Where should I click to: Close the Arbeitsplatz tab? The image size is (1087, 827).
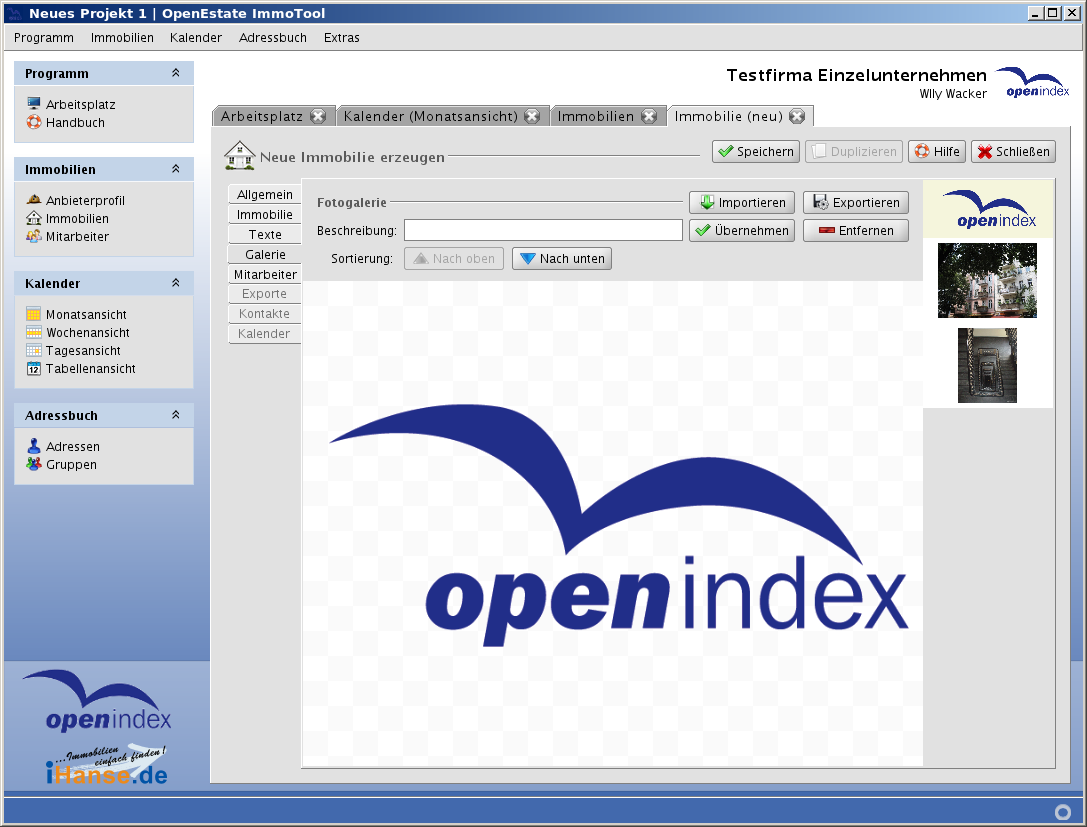pyautogui.click(x=318, y=116)
